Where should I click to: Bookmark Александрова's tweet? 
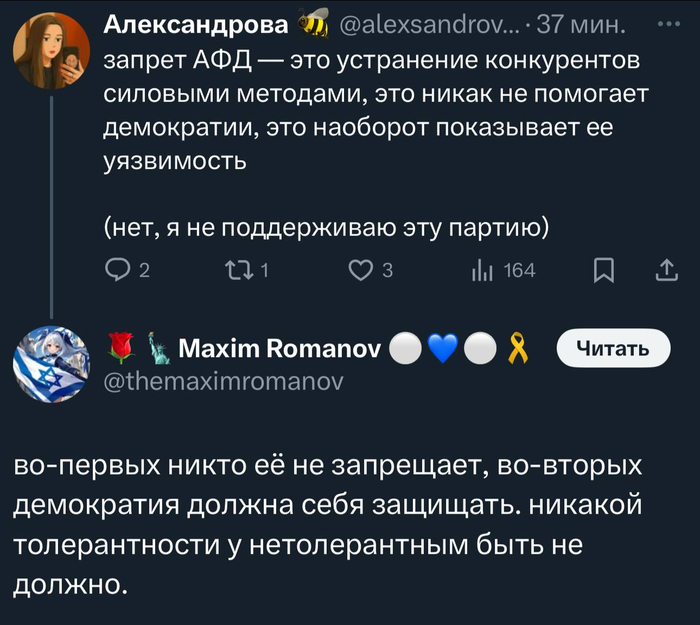[x=604, y=270]
